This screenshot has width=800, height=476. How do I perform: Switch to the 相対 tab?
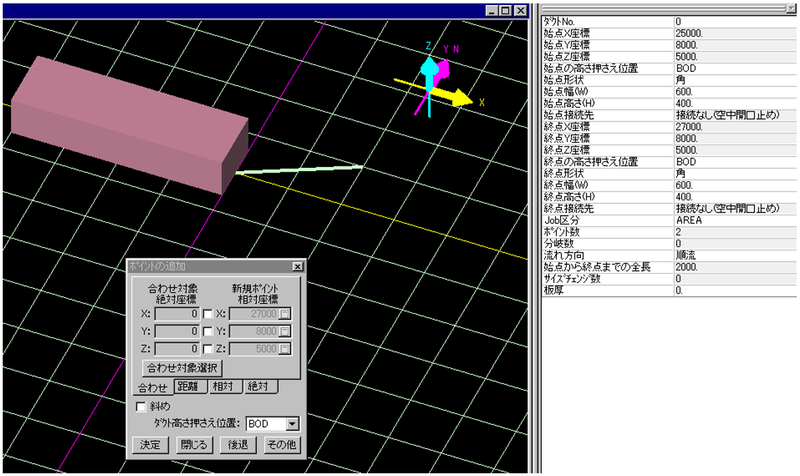(x=224, y=387)
